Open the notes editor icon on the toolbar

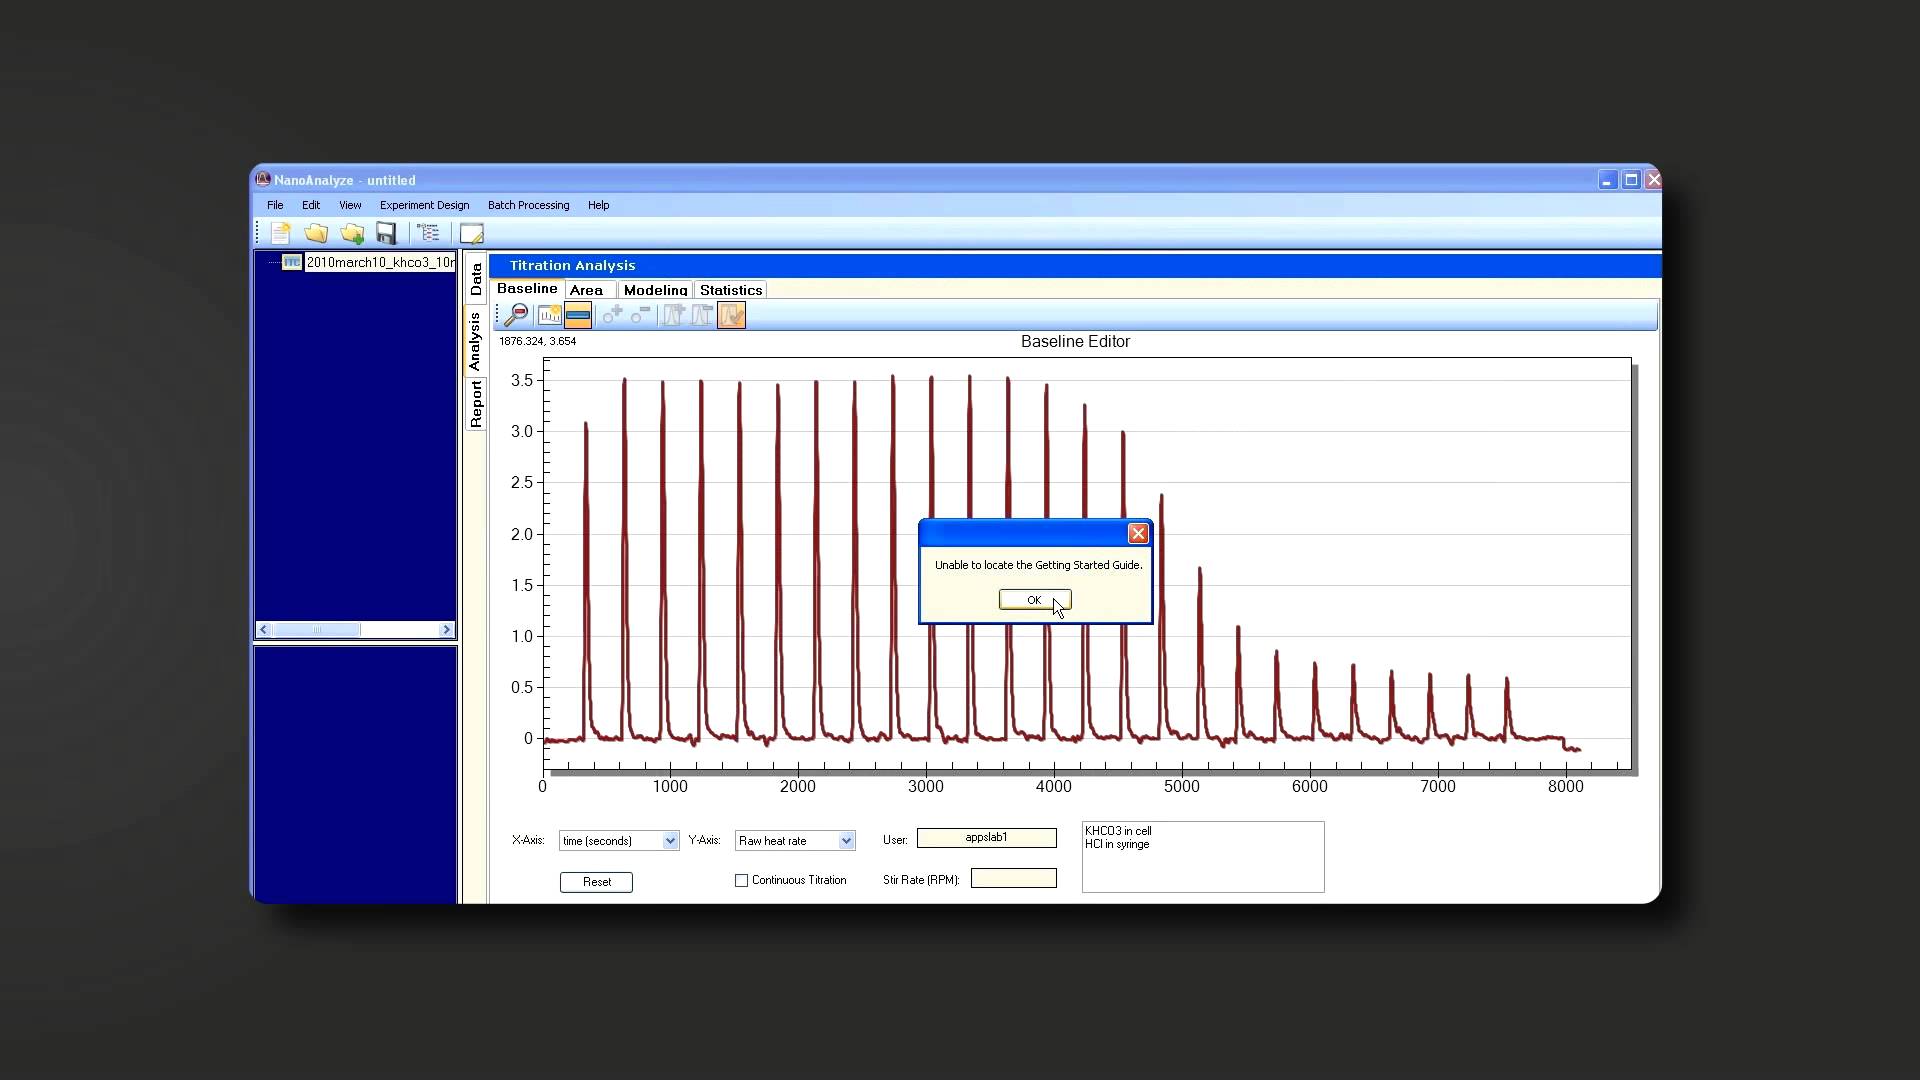tap(471, 233)
